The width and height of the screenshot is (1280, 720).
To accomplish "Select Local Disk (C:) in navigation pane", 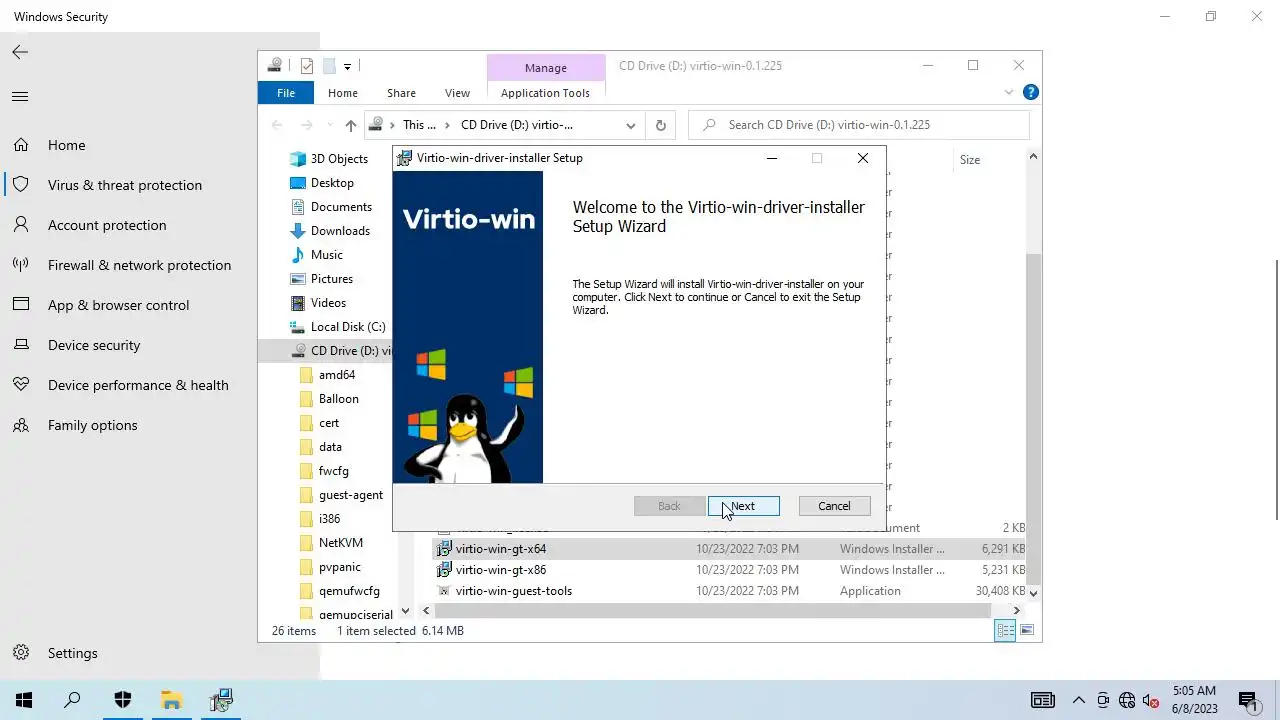I will (x=348, y=327).
